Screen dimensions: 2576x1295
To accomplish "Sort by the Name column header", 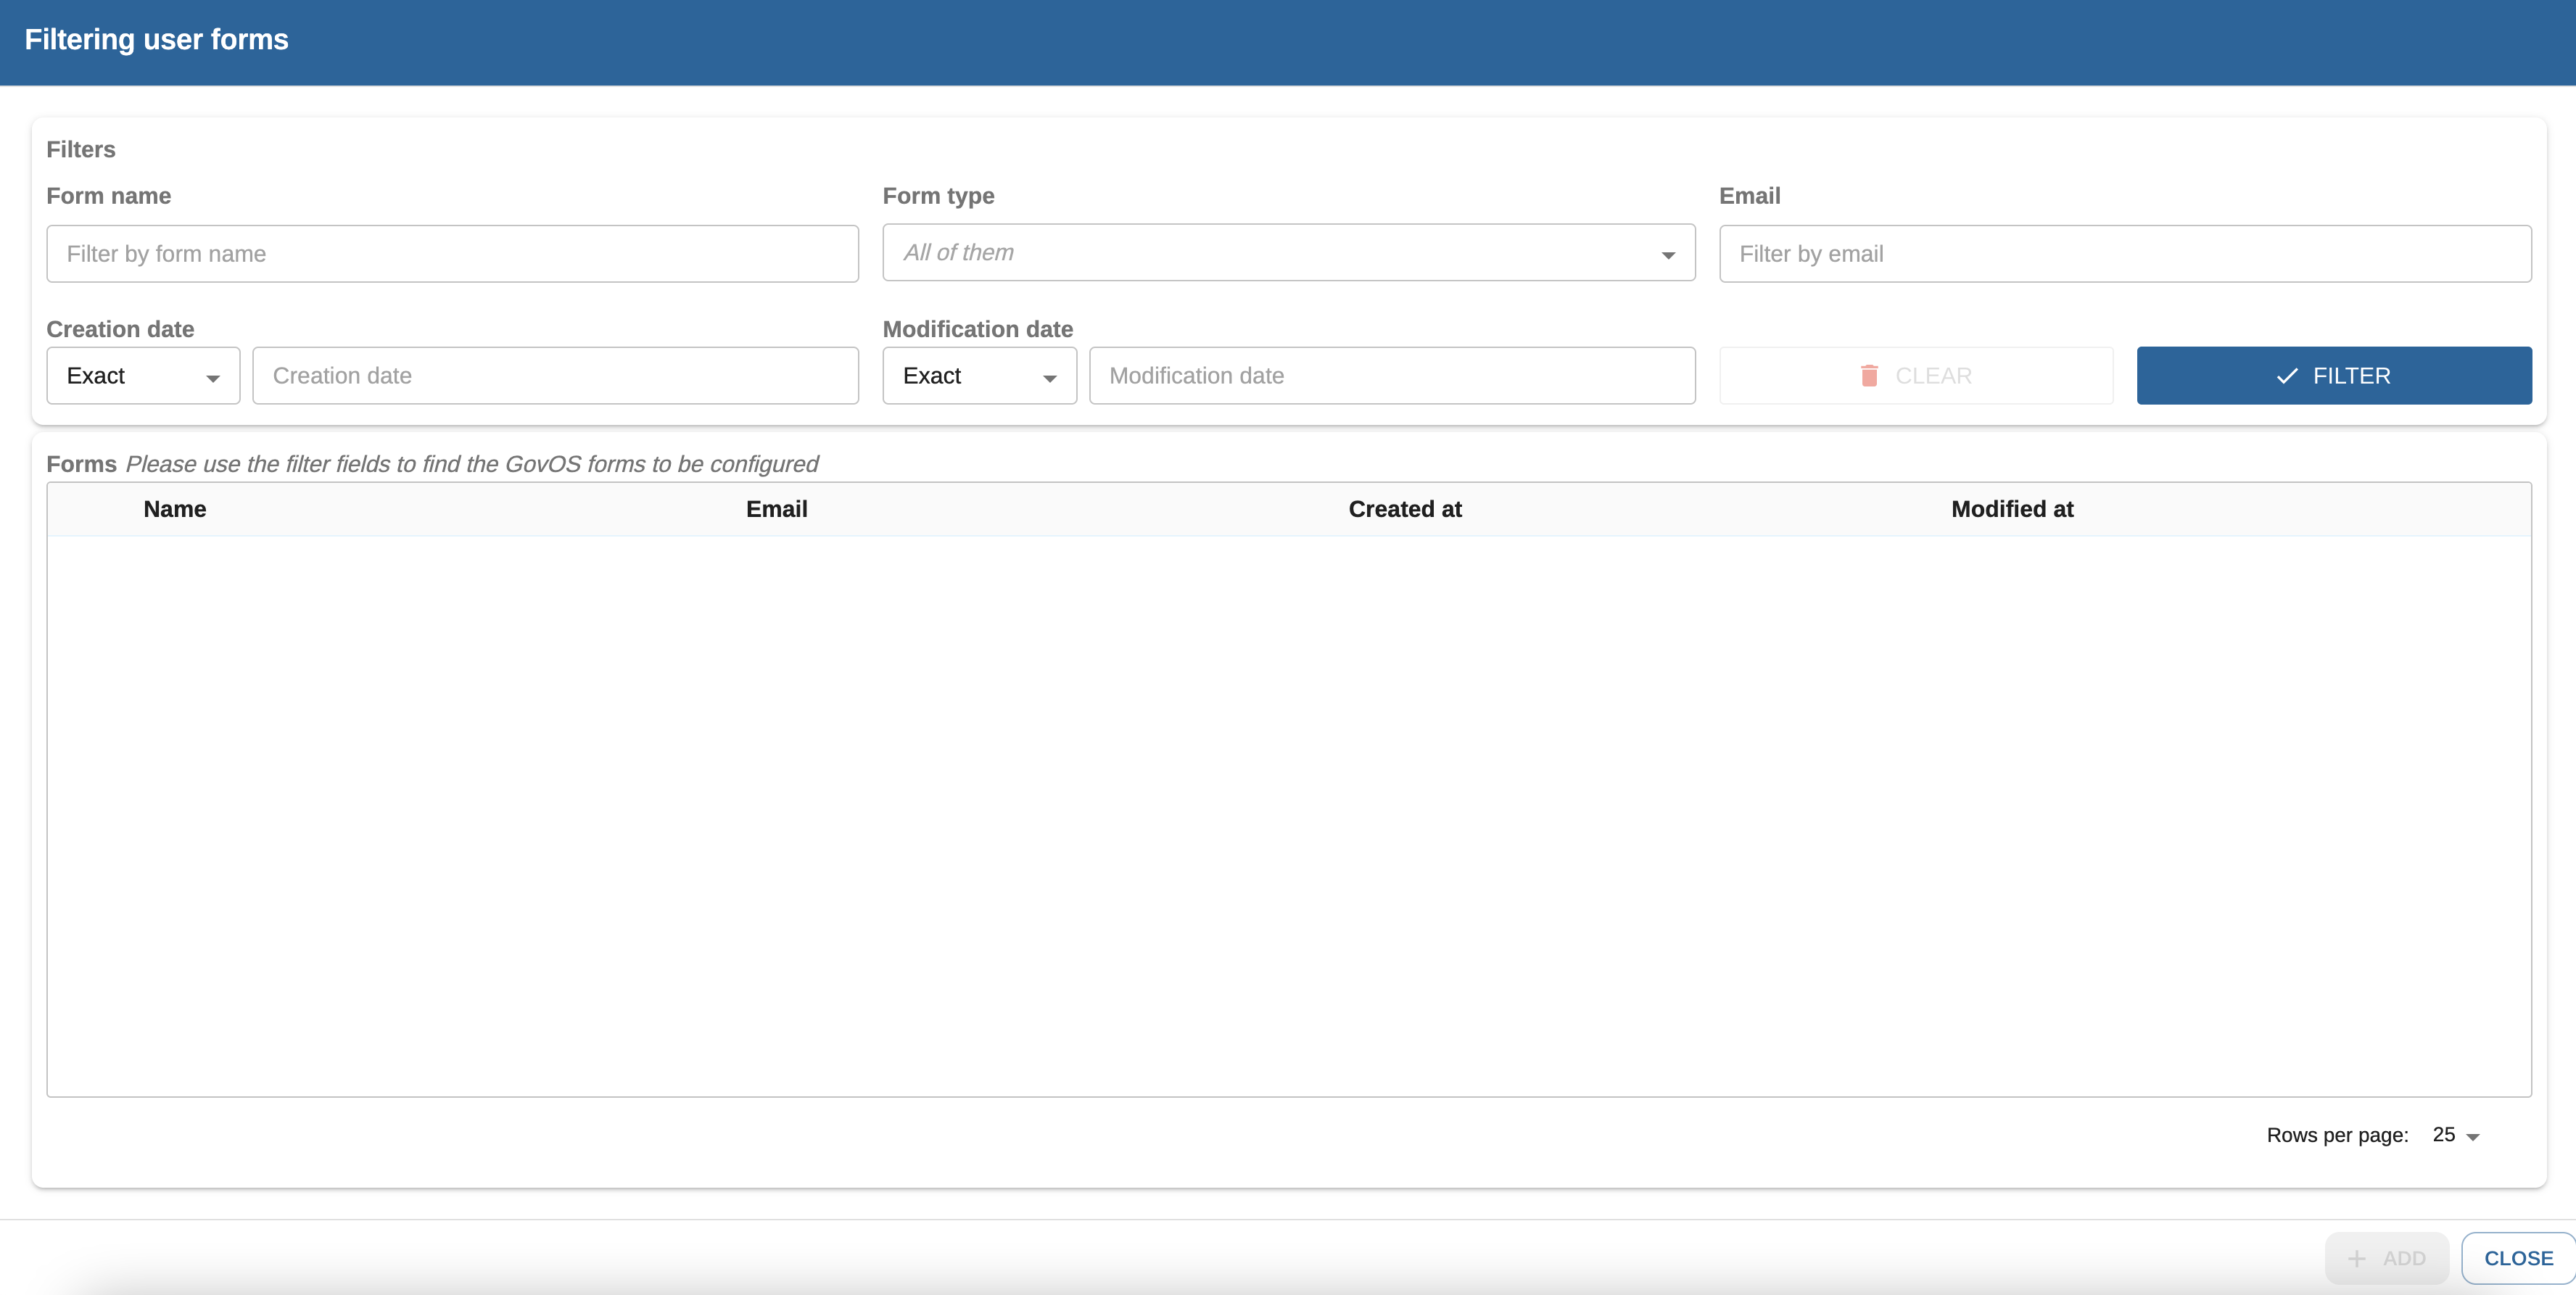I will coord(175,509).
